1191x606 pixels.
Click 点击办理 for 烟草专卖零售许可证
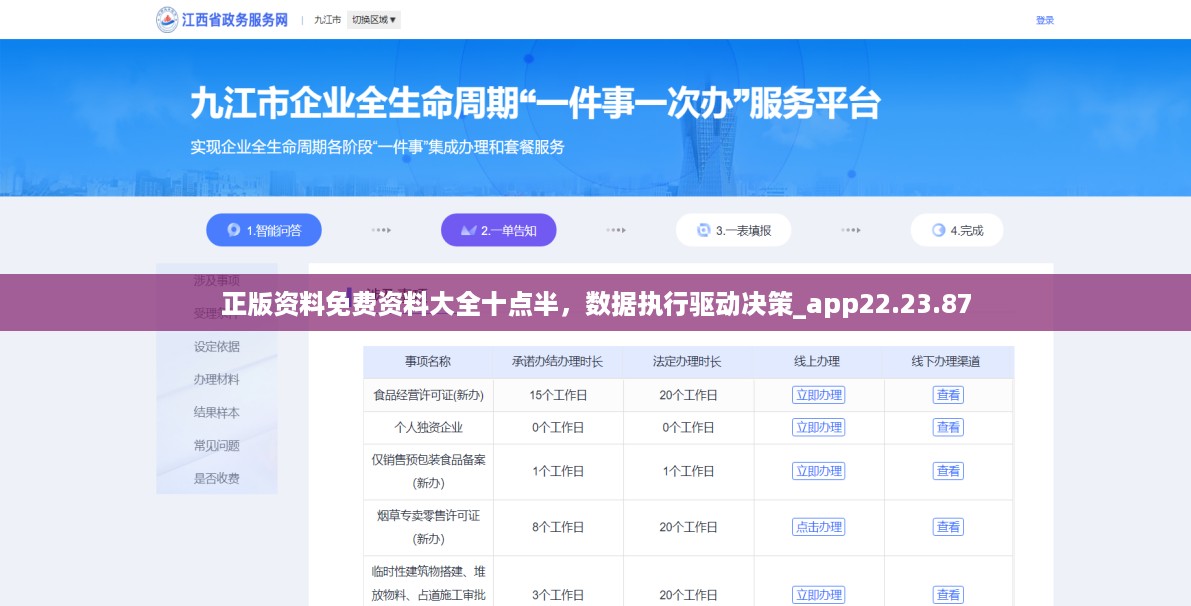pos(818,527)
